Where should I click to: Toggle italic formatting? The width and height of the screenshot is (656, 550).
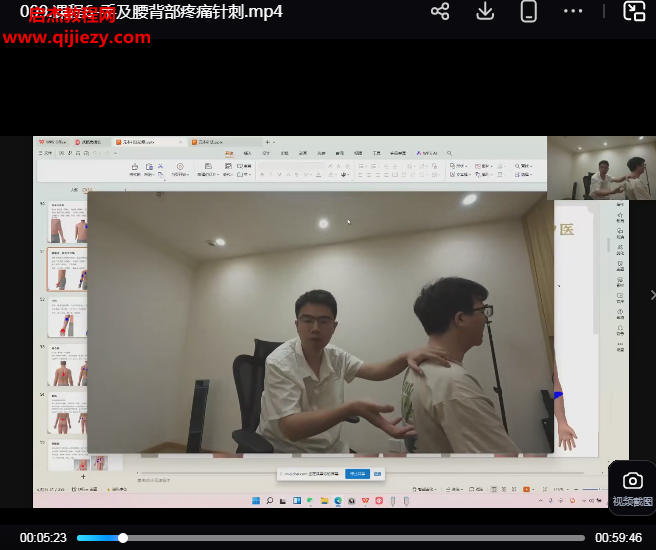click(270, 174)
